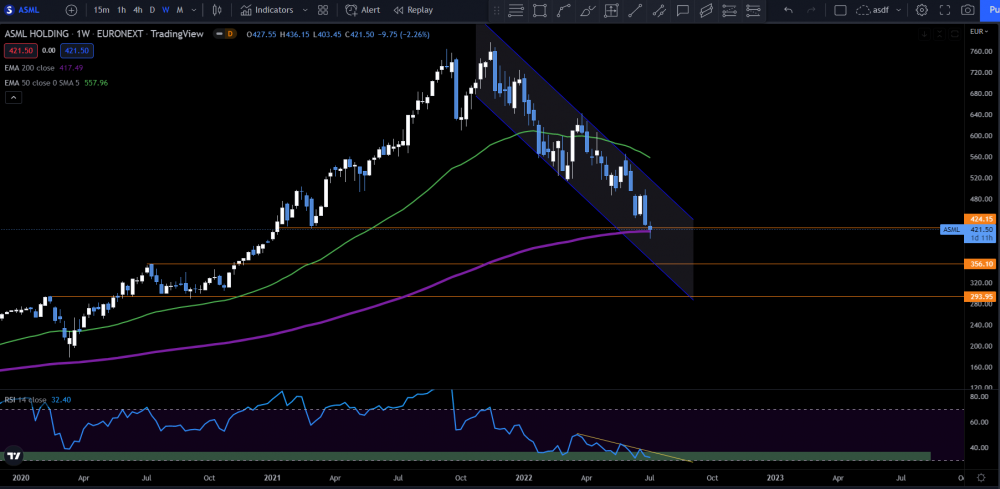Viewport: 1000px width, 489px height.
Task: Take a chart snapshot with camera icon
Action: 967,10
